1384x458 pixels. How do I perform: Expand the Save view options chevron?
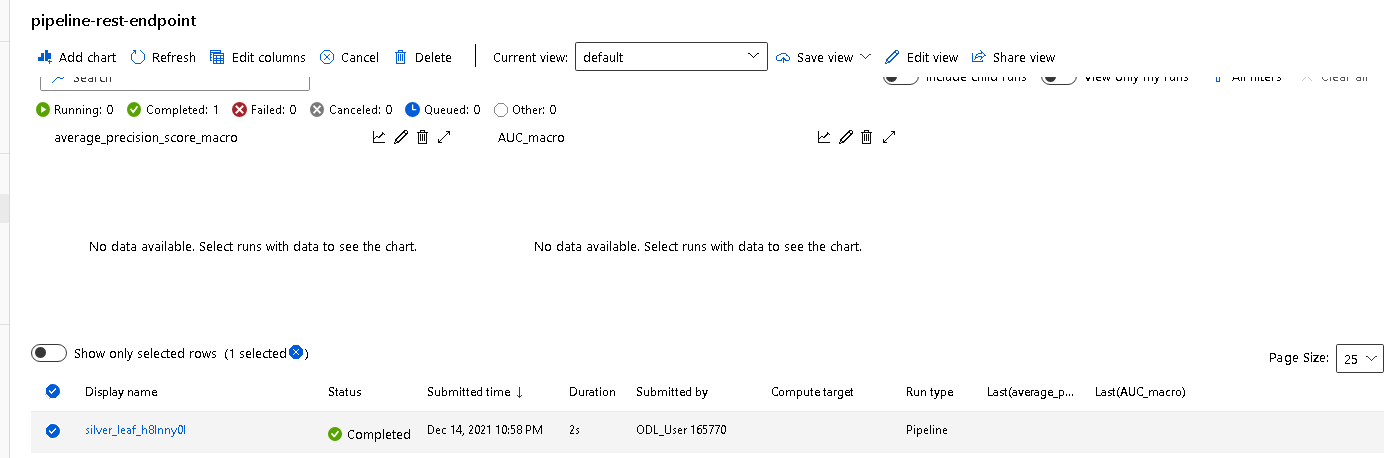click(x=865, y=57)
